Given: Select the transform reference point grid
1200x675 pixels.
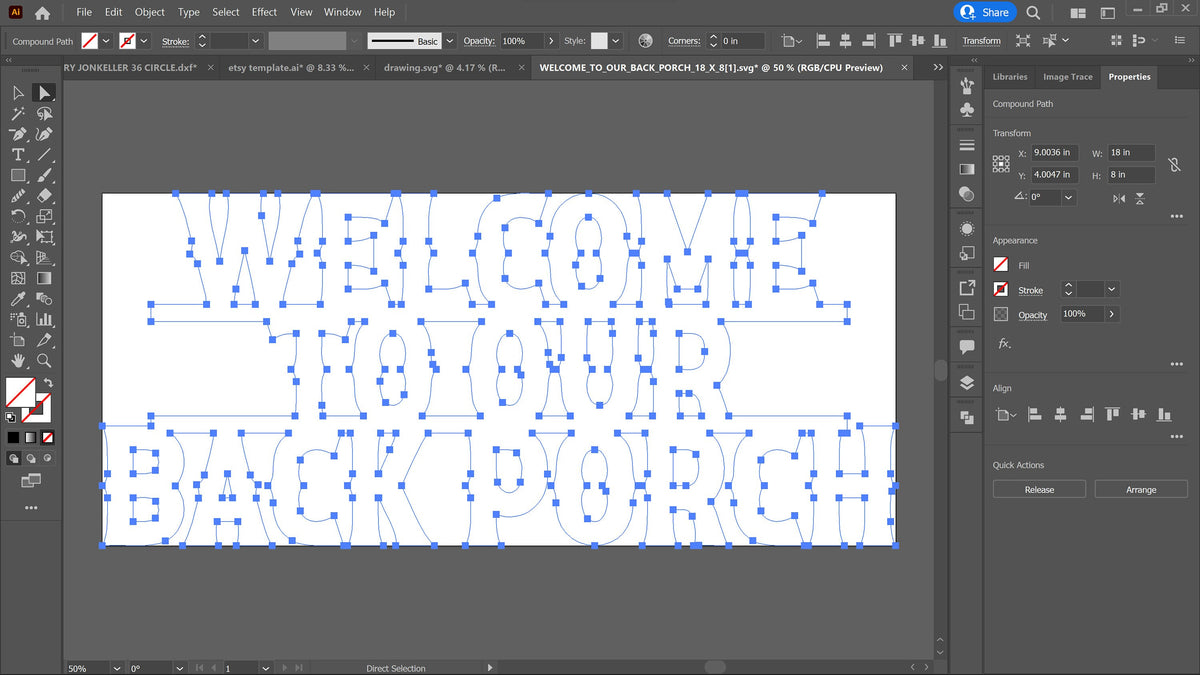Looking at the screenshot, I should pyautogui.click(x=1001, y=164).
